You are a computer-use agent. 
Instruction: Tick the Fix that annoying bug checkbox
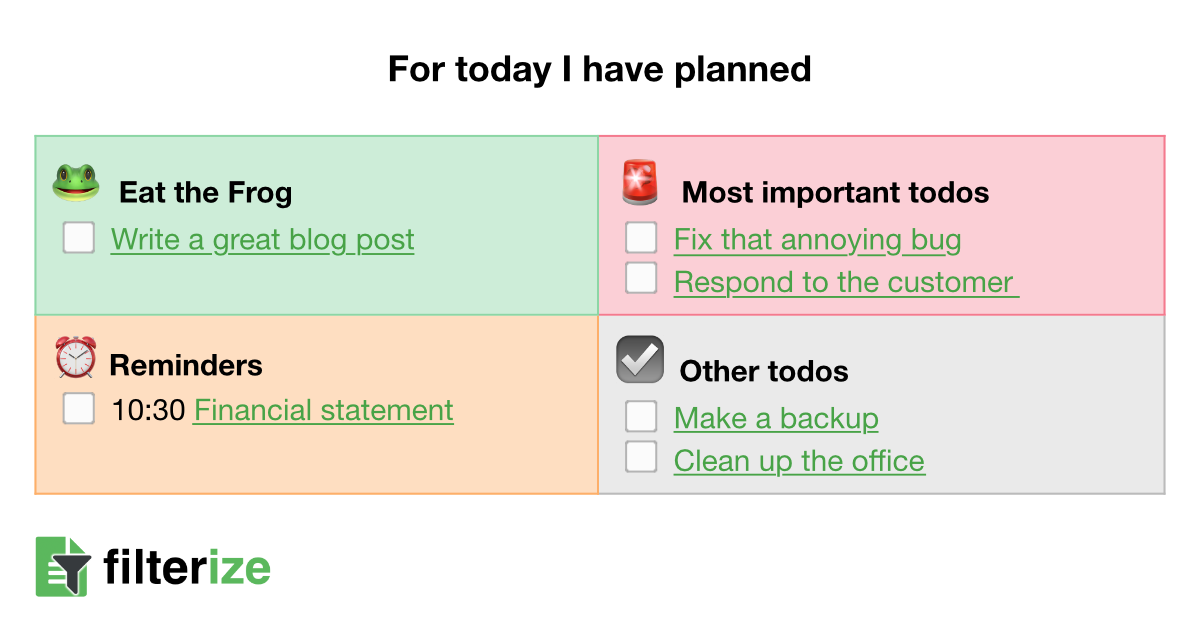click(641, 238)
